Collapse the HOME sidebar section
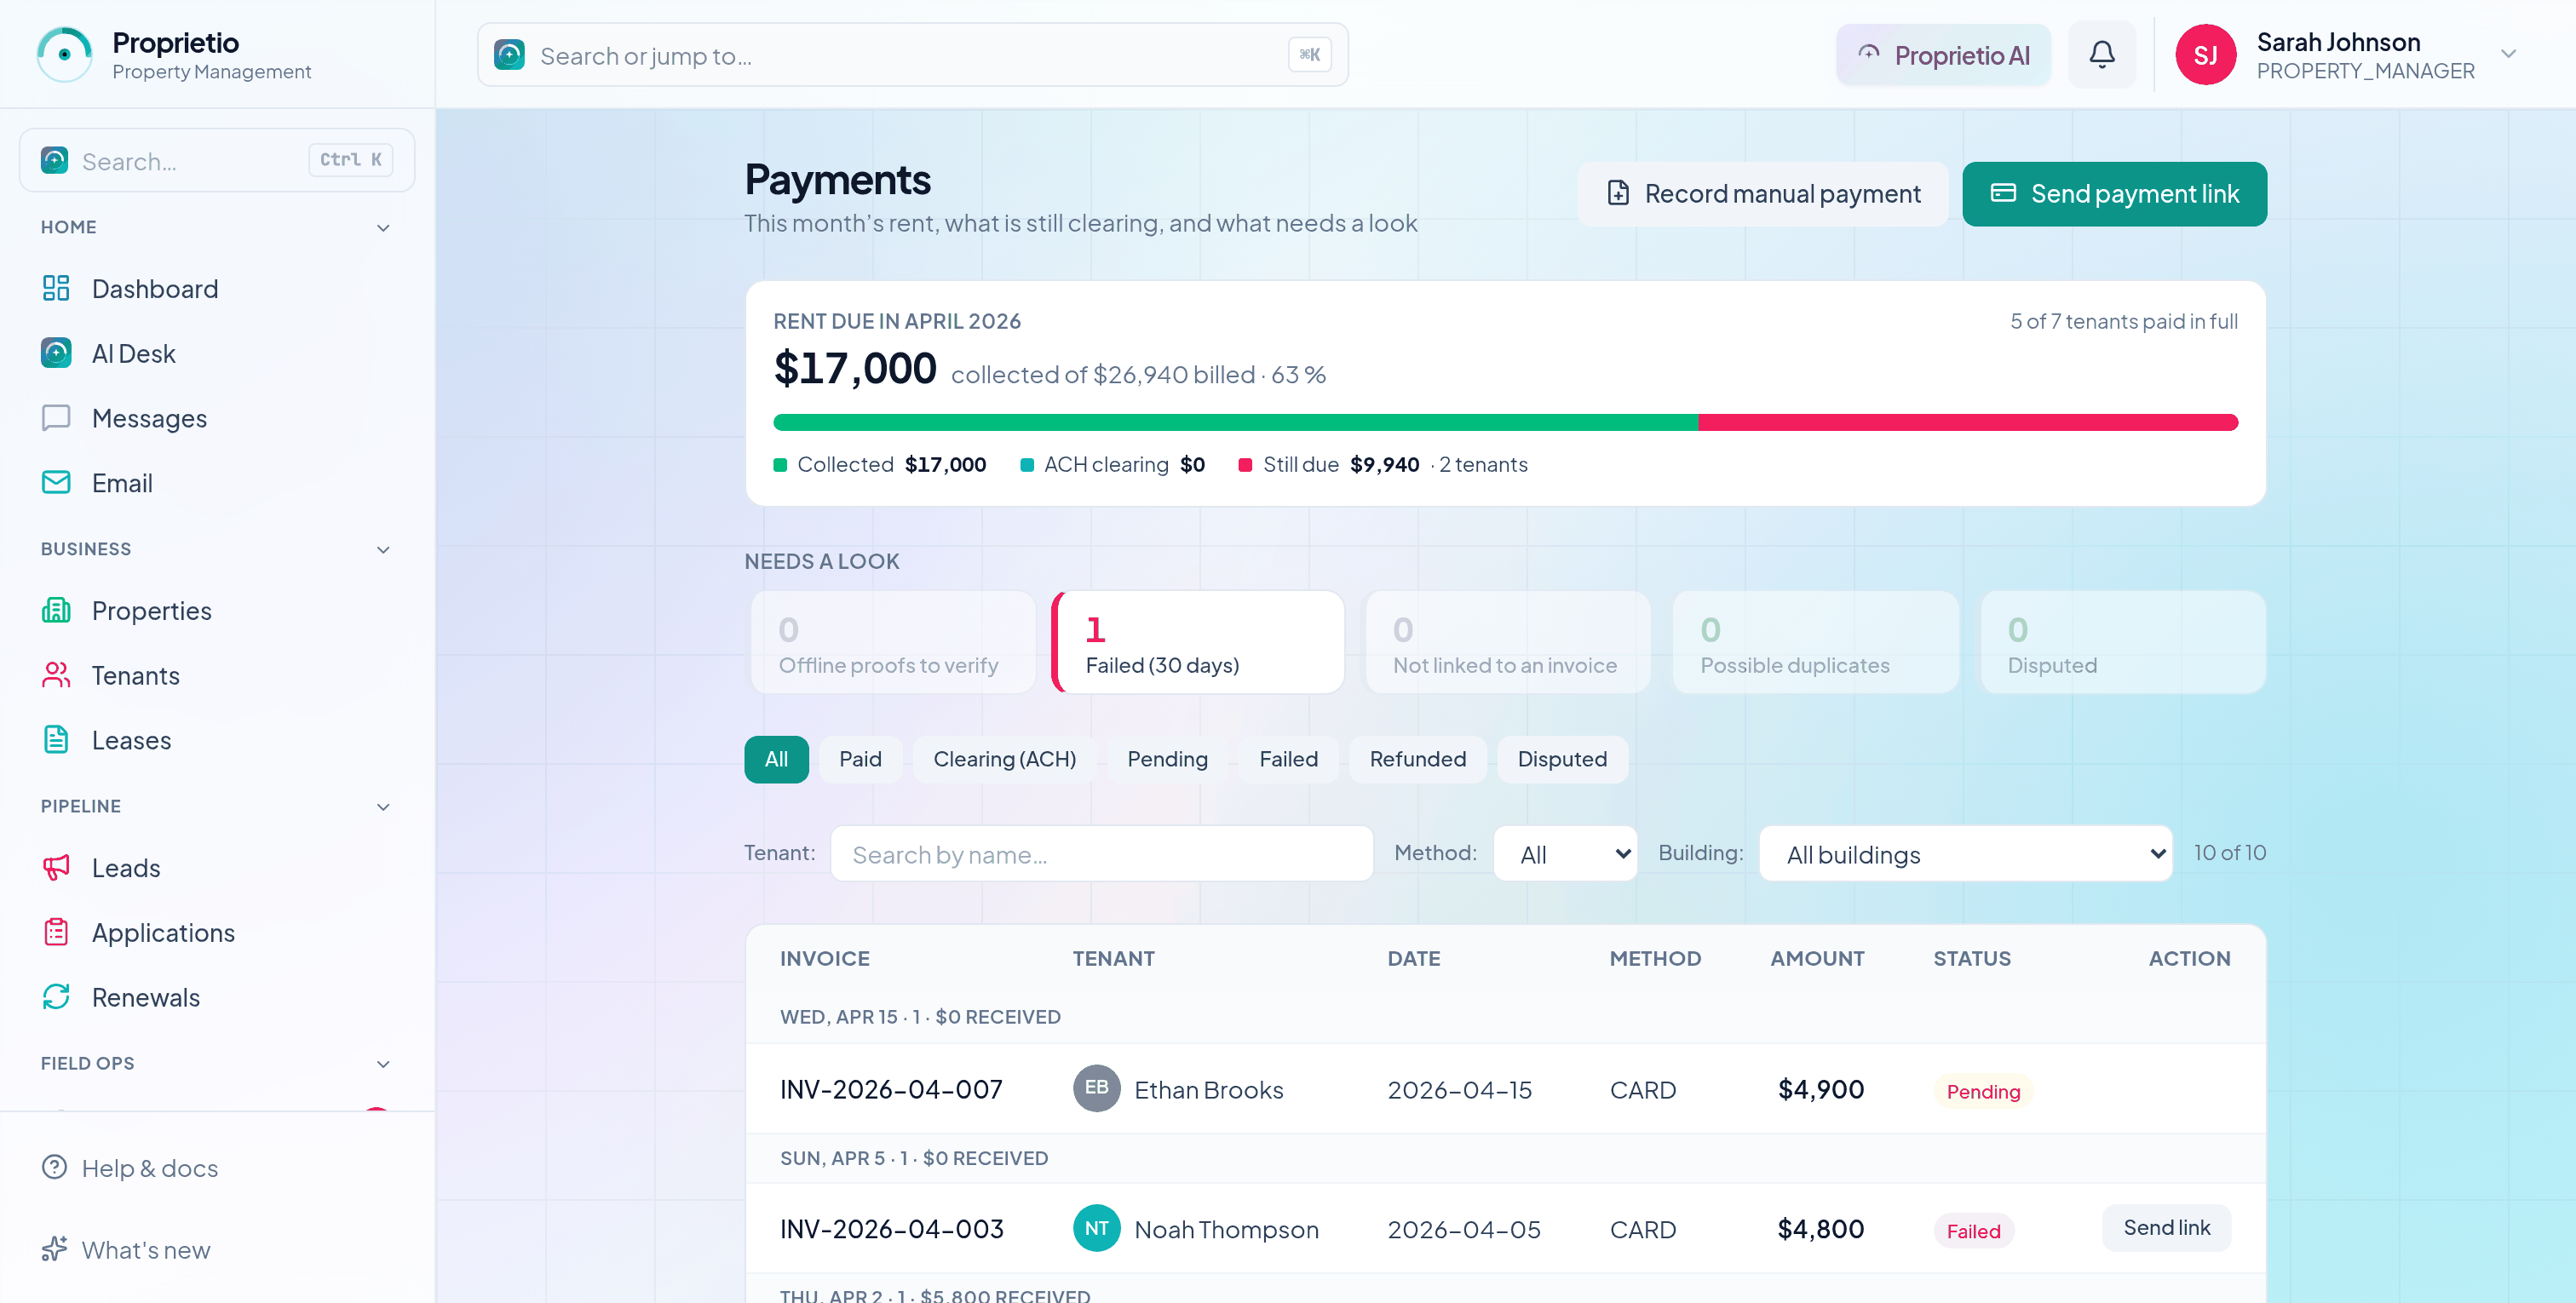2576x1303 pixels. (383, 228)
